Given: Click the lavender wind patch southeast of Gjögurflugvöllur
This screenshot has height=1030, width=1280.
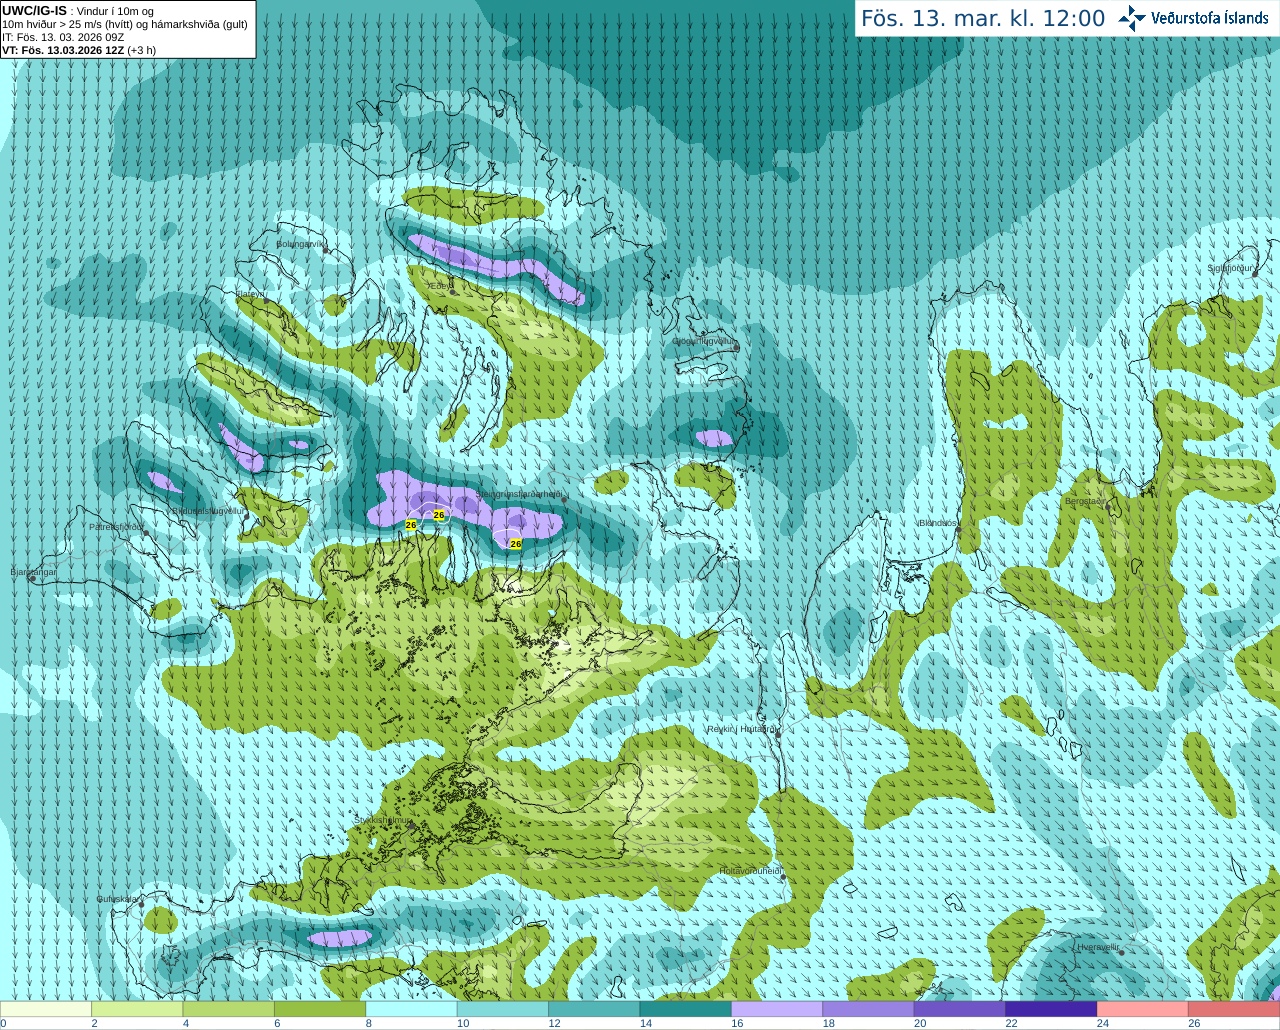Looking at the screenshot, I should click(713, 438).
